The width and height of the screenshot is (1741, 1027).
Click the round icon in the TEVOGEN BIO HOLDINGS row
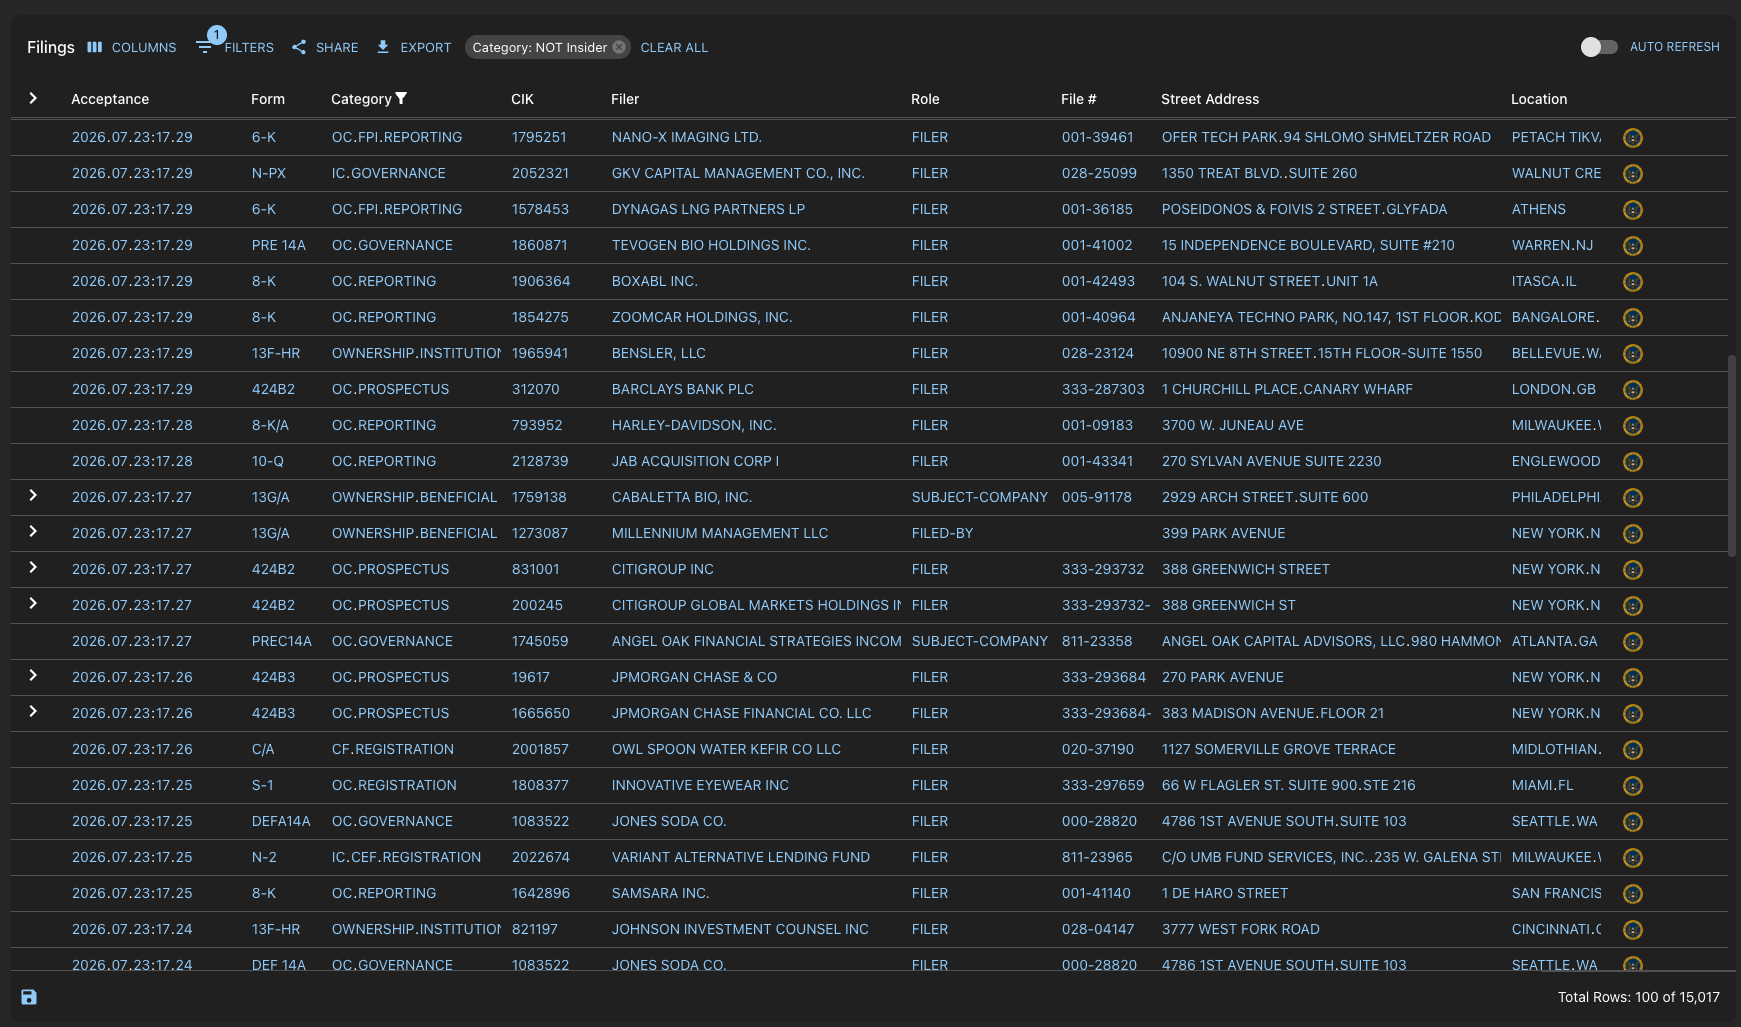[1633, 246]
